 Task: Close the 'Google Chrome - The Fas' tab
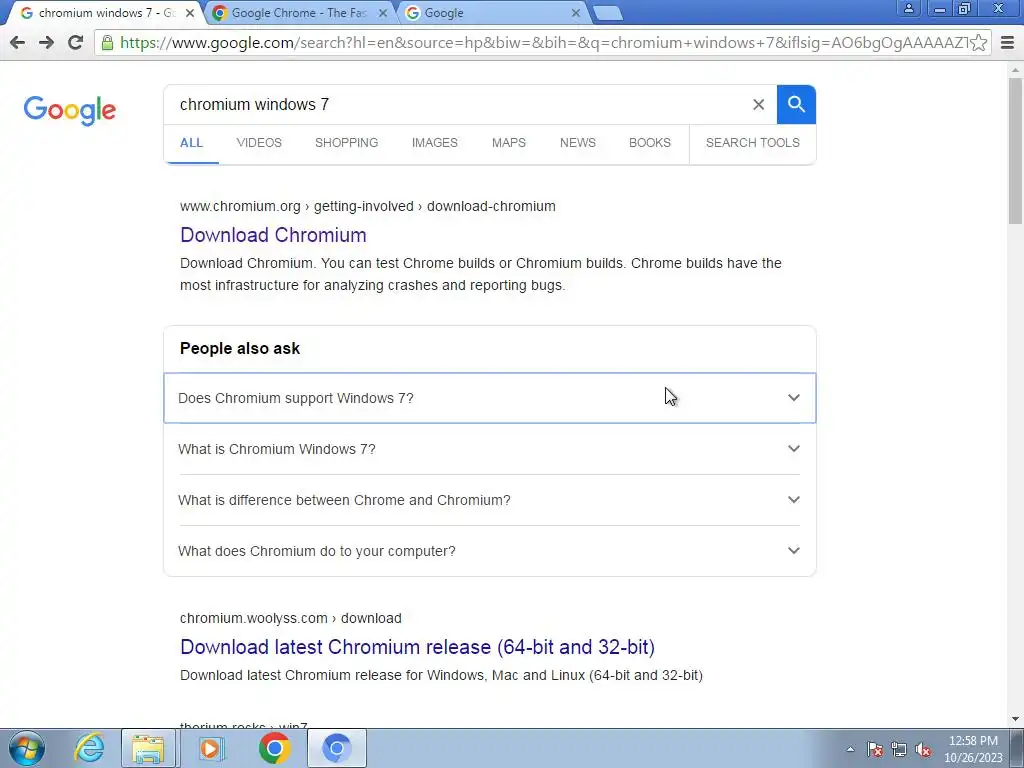coord(383,13)
